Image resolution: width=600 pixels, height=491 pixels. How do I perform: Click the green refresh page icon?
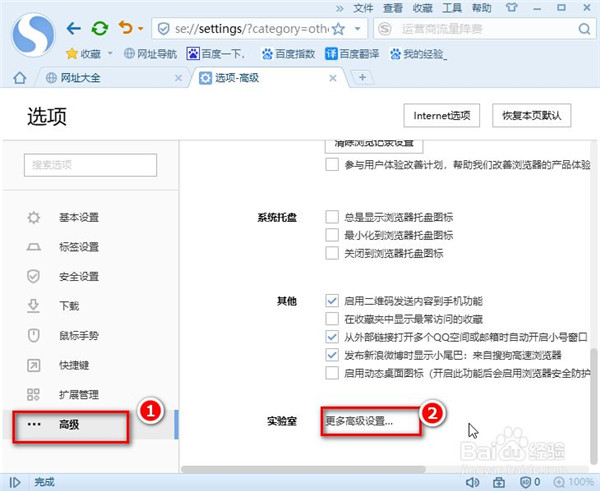coord(100,28)
